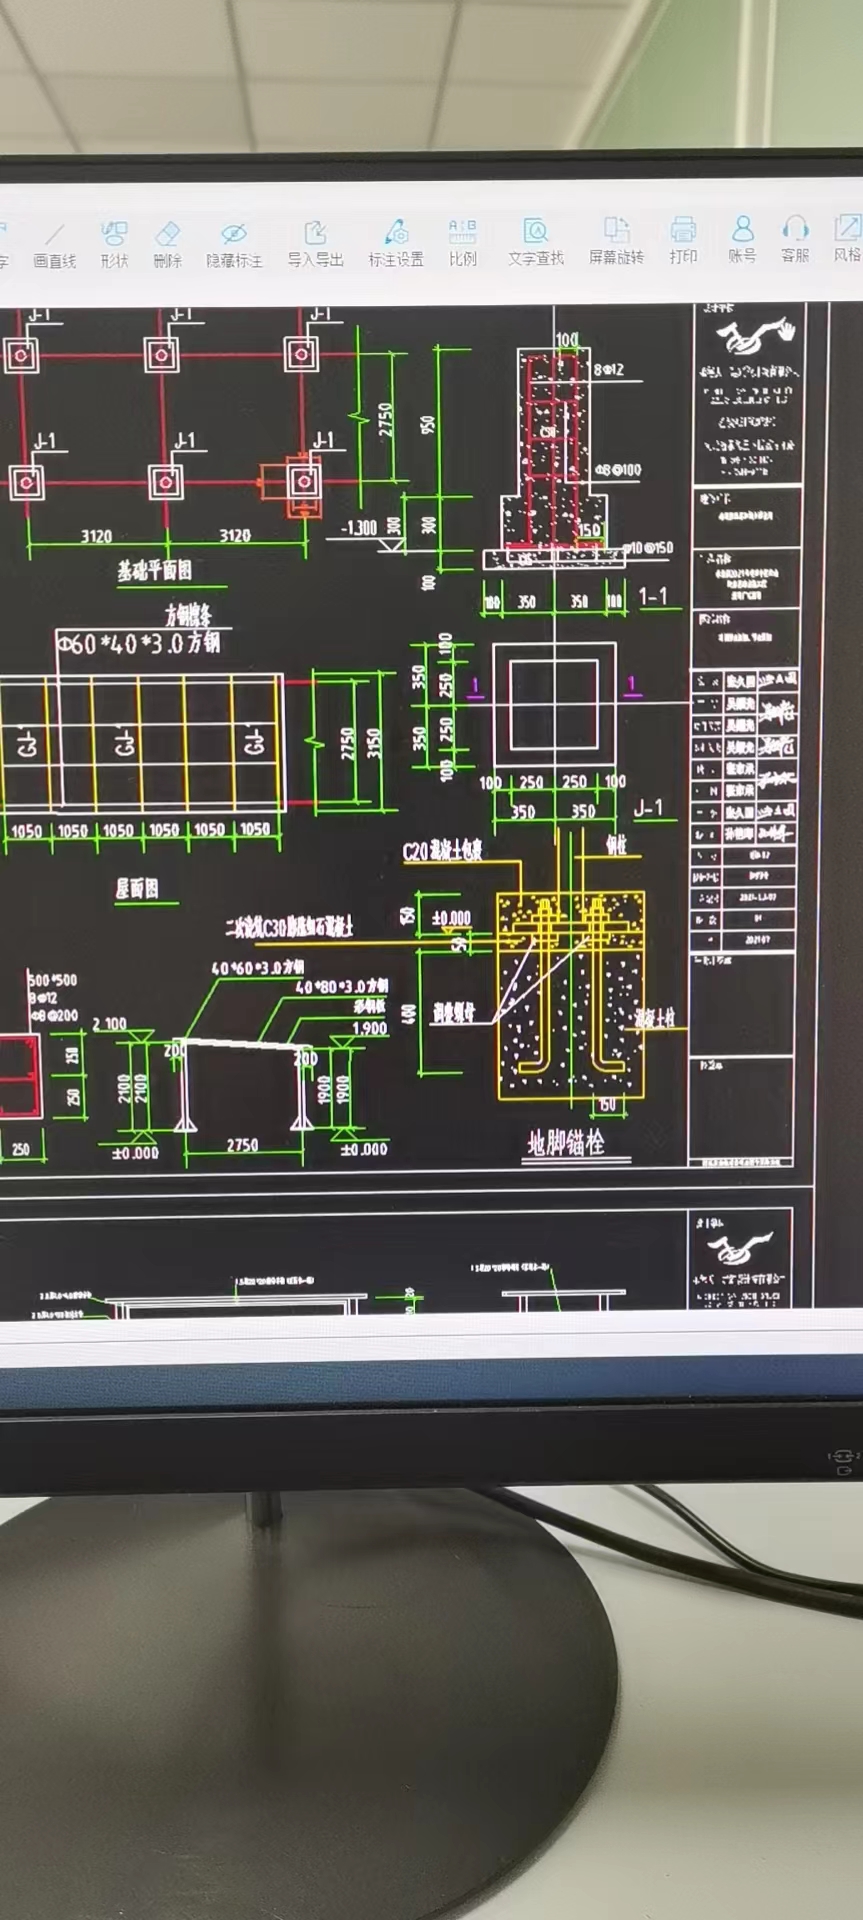Open the 风格 style option
The width and height of the screenshot is (863, 1920).
[x=848, y=239]
